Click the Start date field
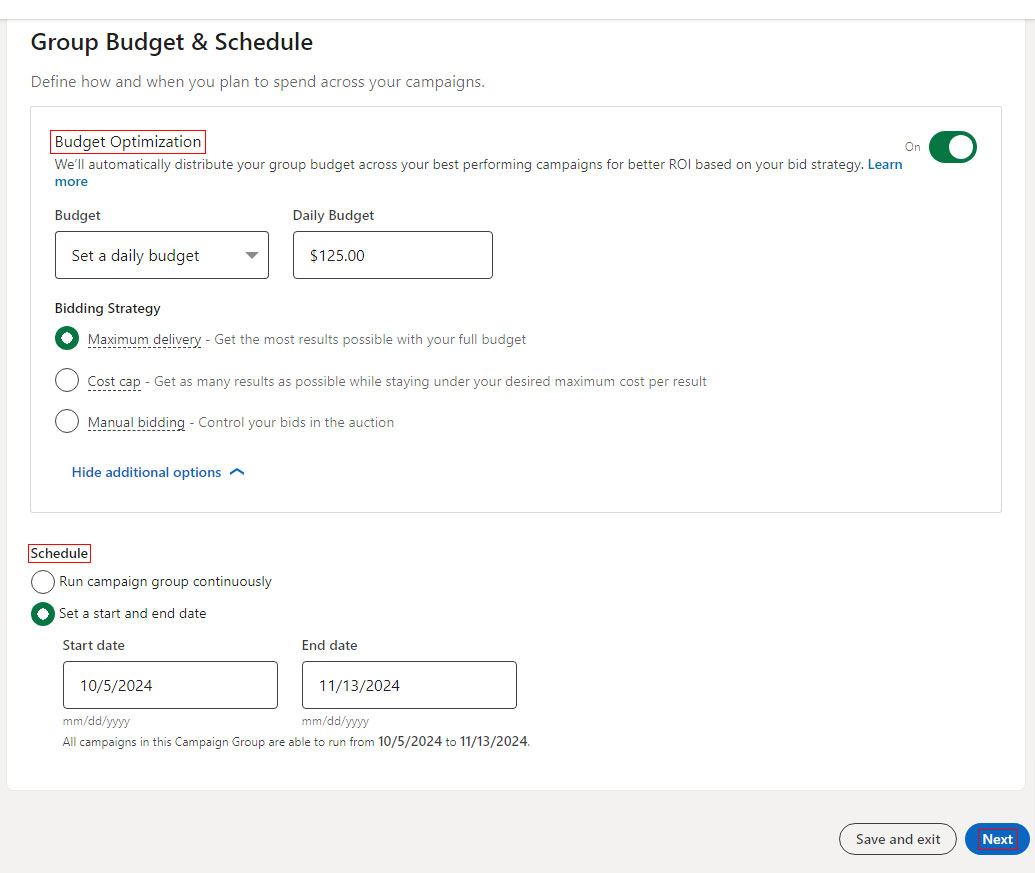Image resolution: width=1035 pixels, height=873 pixels. click(x=170, y=685)
